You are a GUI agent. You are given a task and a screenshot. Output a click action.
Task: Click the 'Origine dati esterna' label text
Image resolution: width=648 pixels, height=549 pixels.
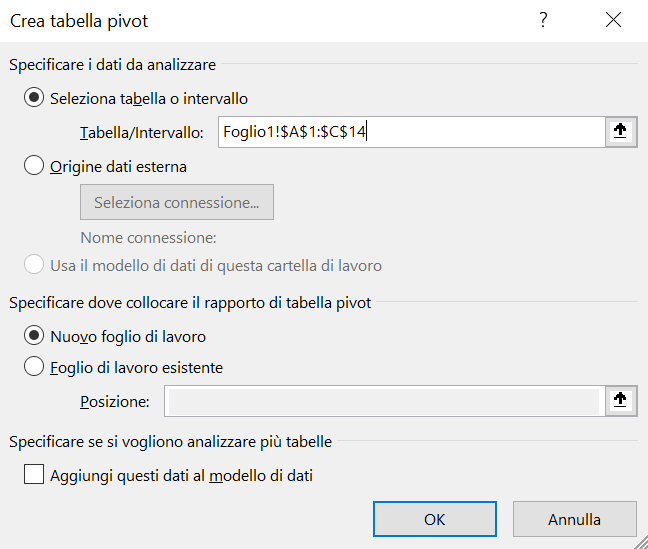(118, 167)
